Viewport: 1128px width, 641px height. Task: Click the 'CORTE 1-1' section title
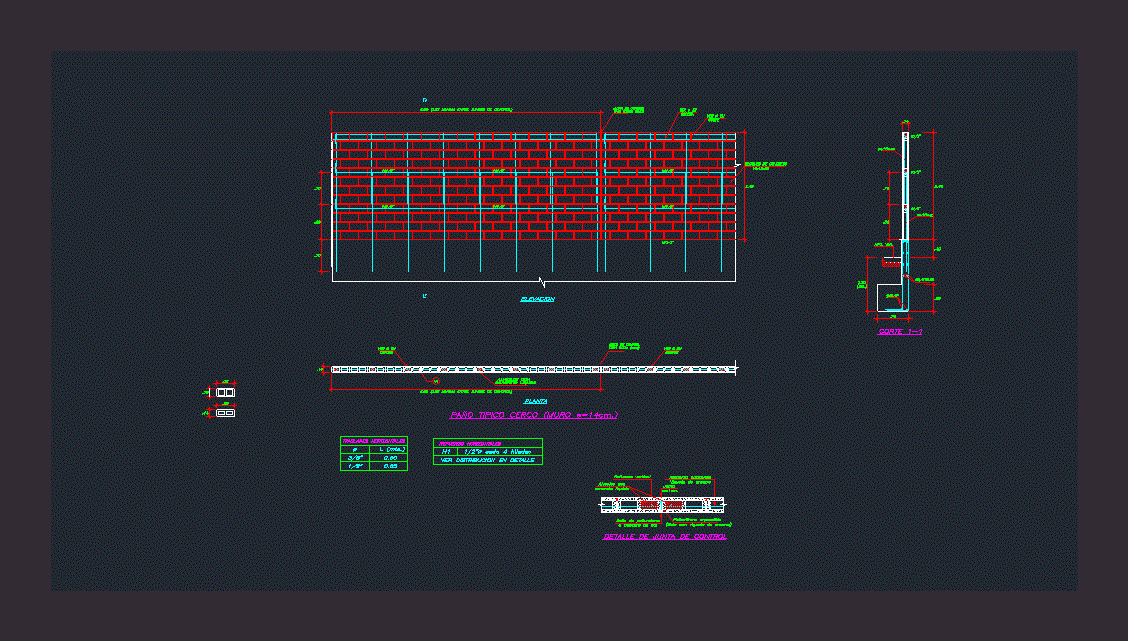(x=900, y=332)
